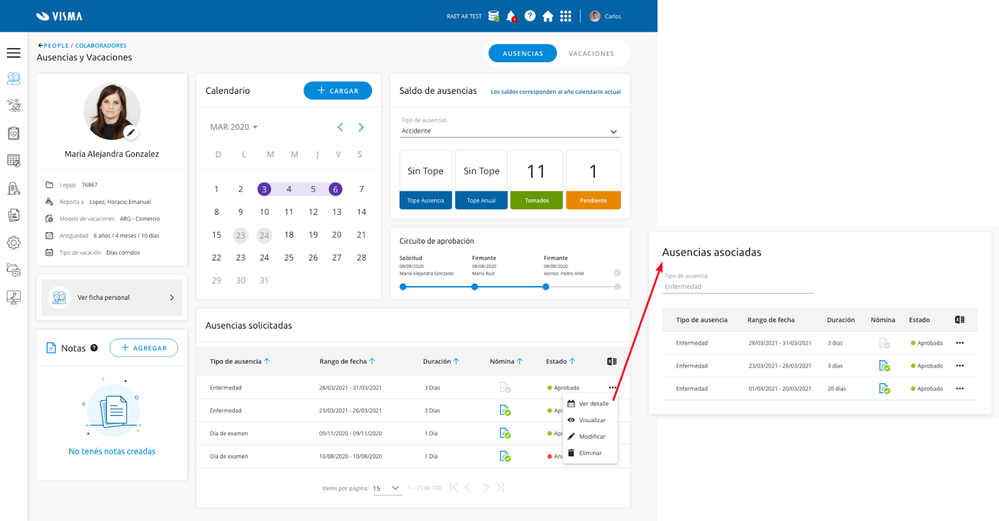Click Tipo de ausencia field in Ausencias asociadas
This screenshot has height=521, width=999.
tap(738, 287)
